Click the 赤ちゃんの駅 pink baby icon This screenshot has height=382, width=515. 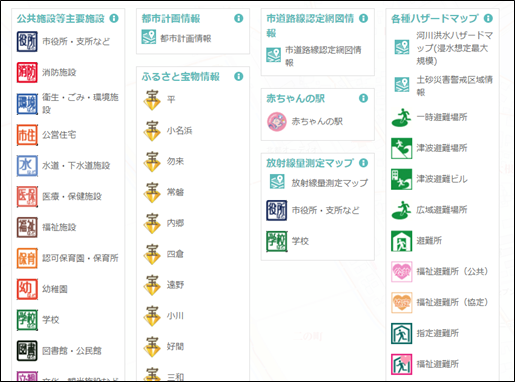pyautogui.click(x=277, y=121)
